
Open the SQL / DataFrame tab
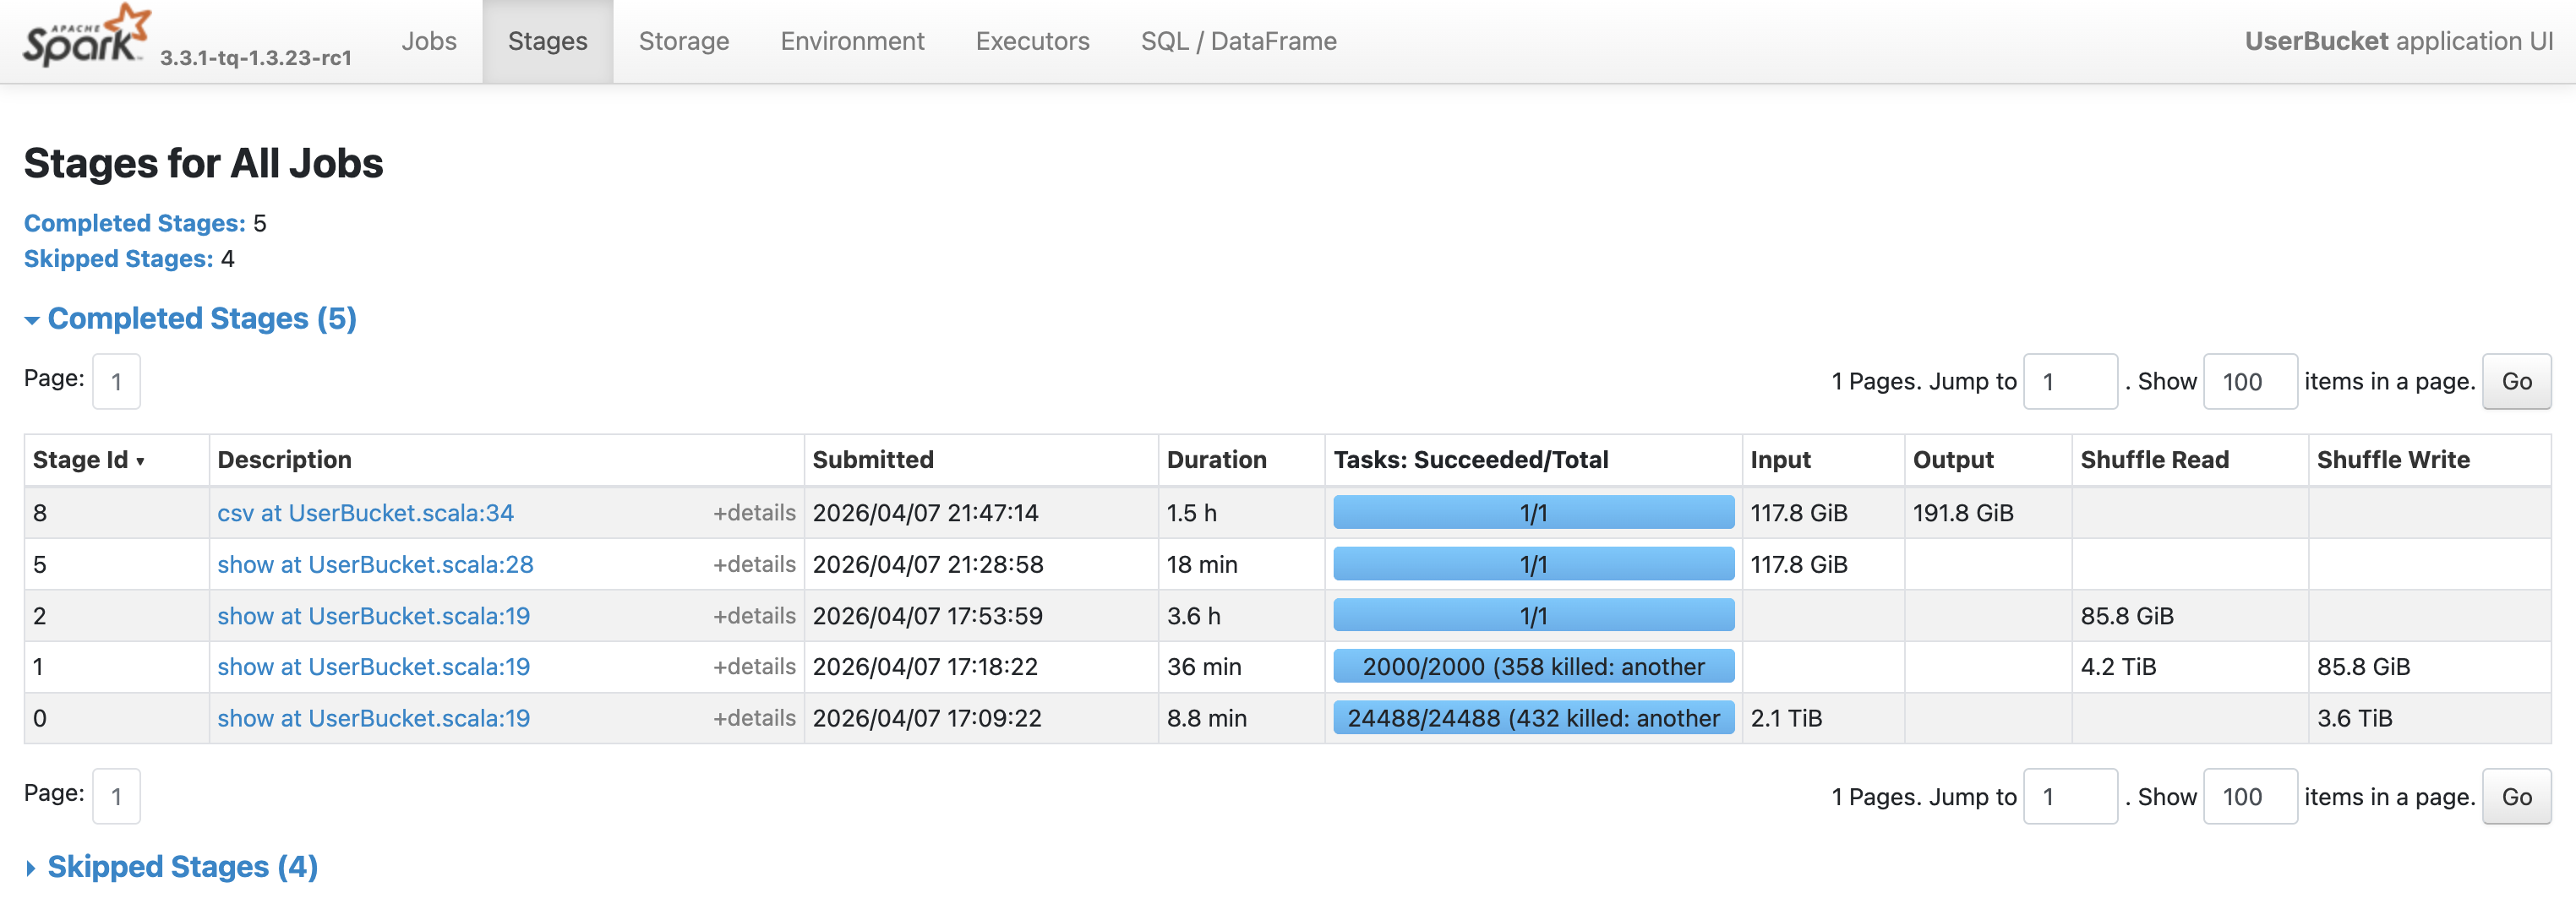point(1237,41)
